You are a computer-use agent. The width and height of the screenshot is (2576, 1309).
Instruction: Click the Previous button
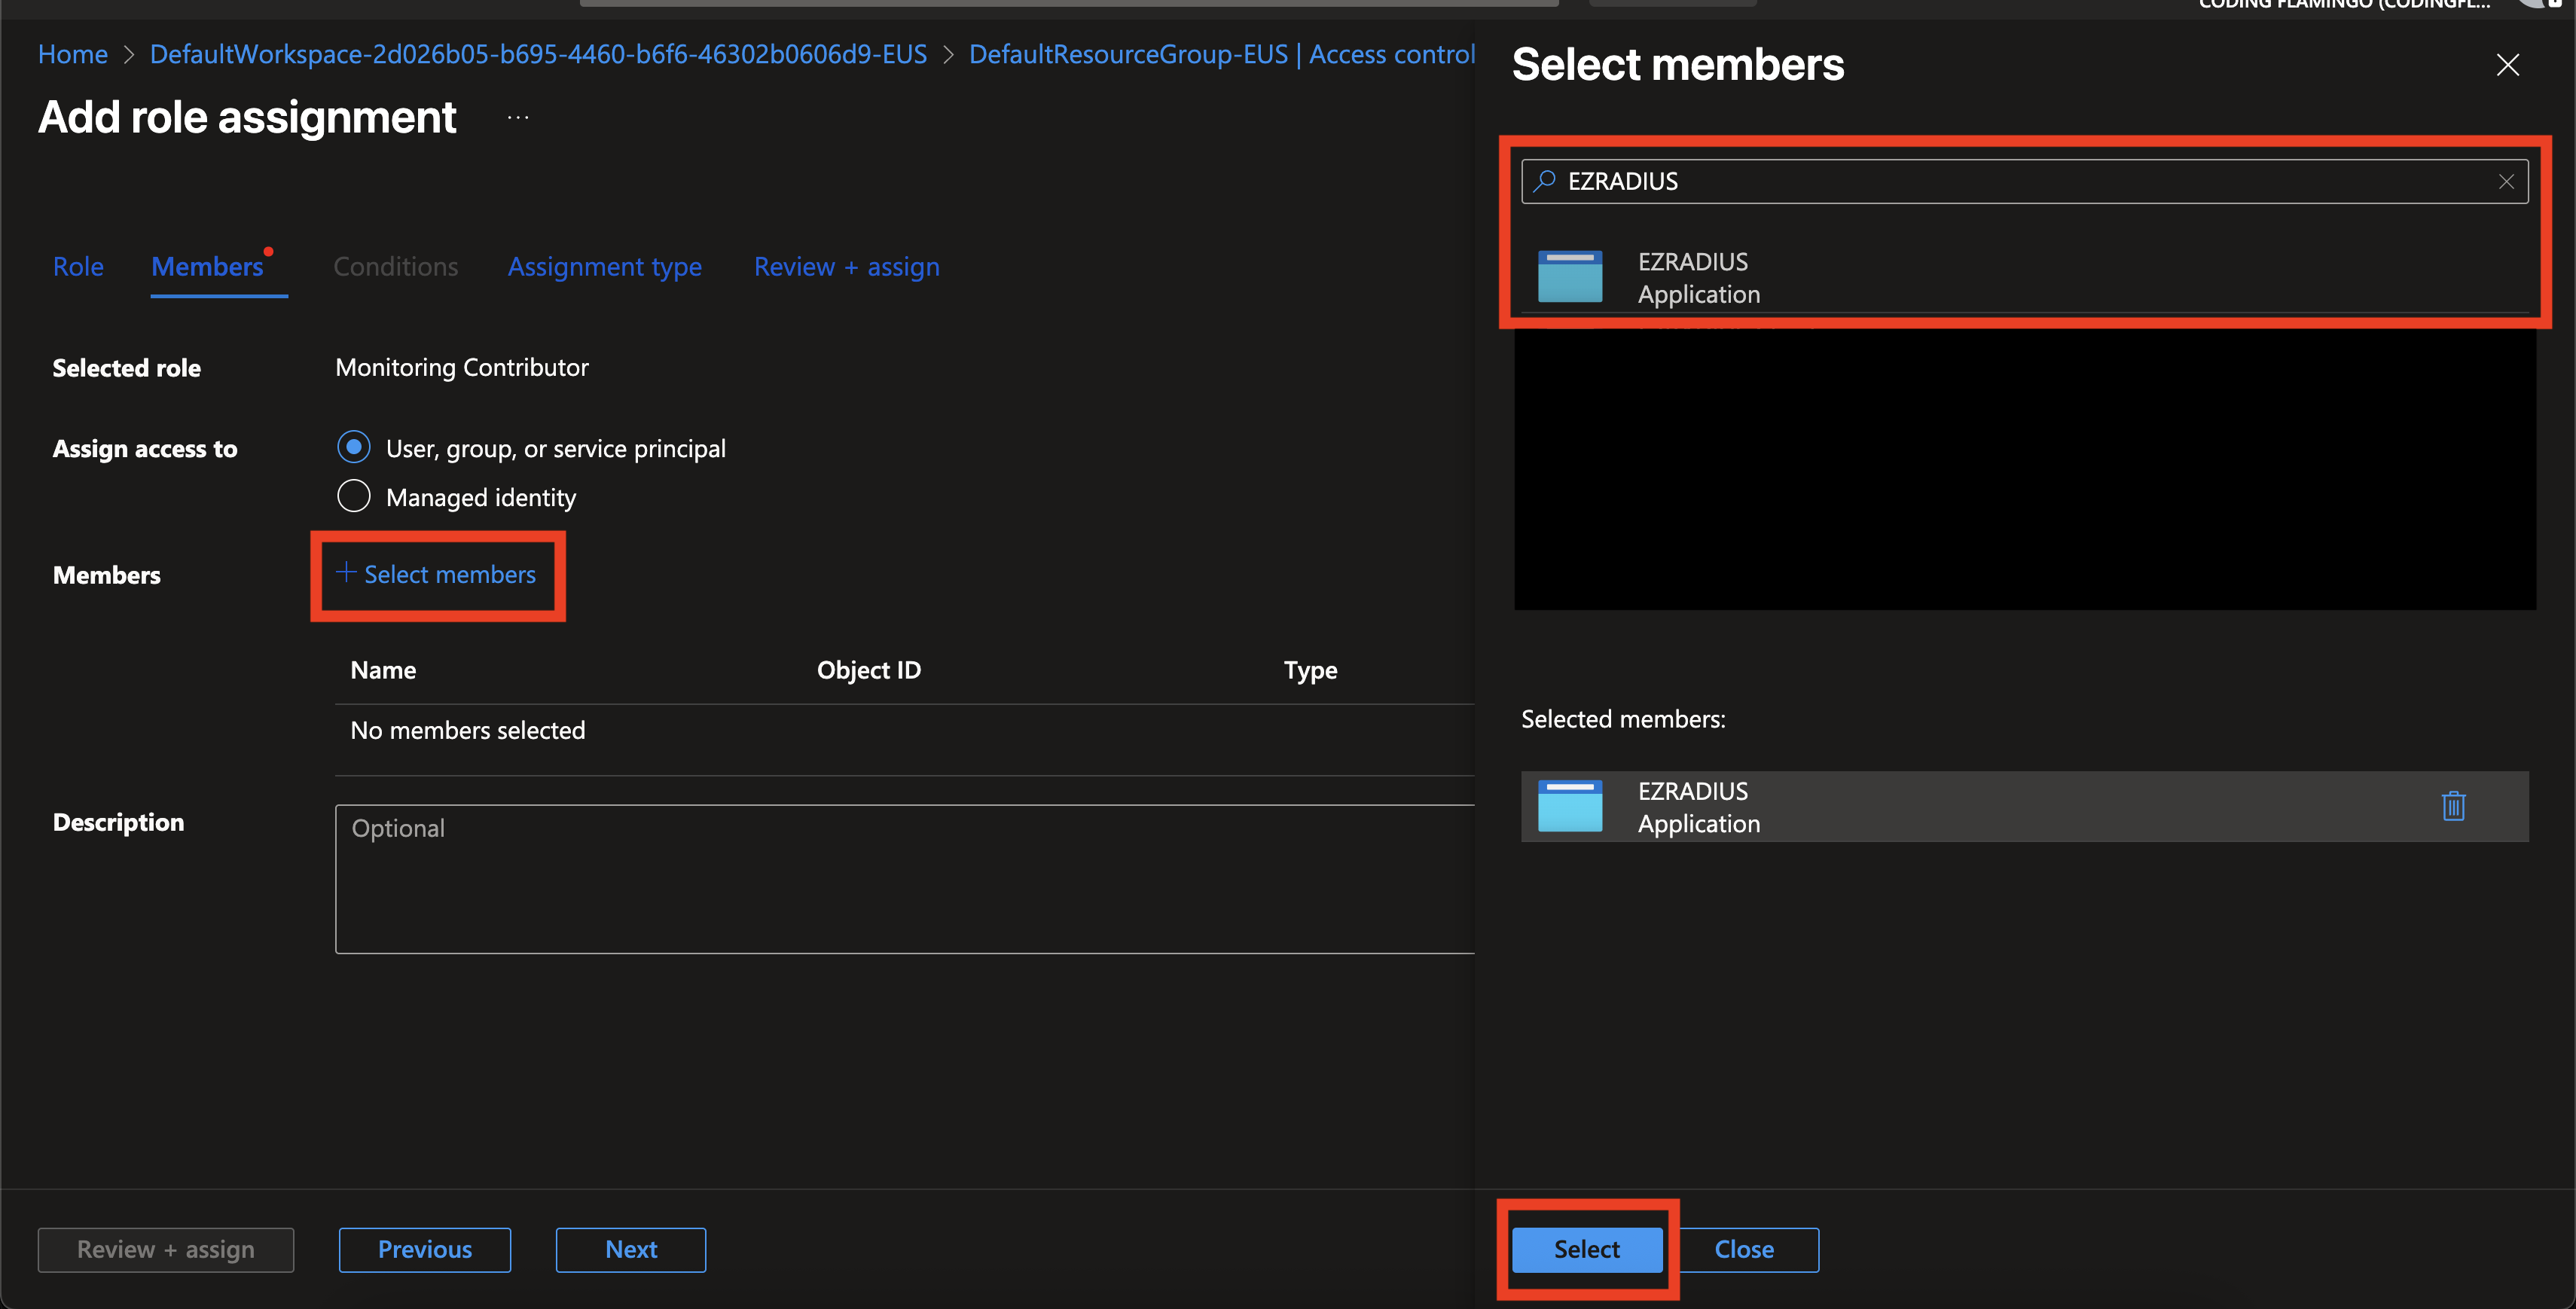click(x=425, y=1250)
